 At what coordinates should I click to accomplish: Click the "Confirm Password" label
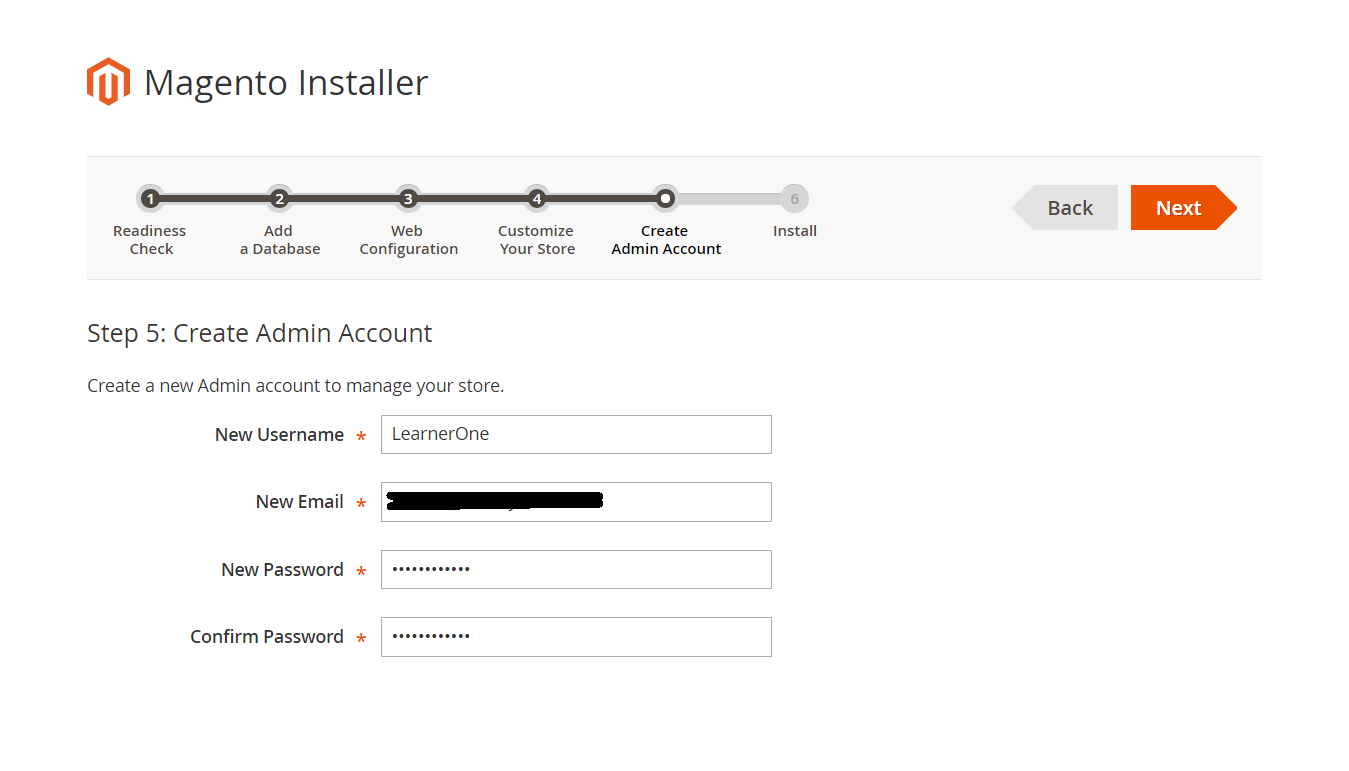pos(267,637)
